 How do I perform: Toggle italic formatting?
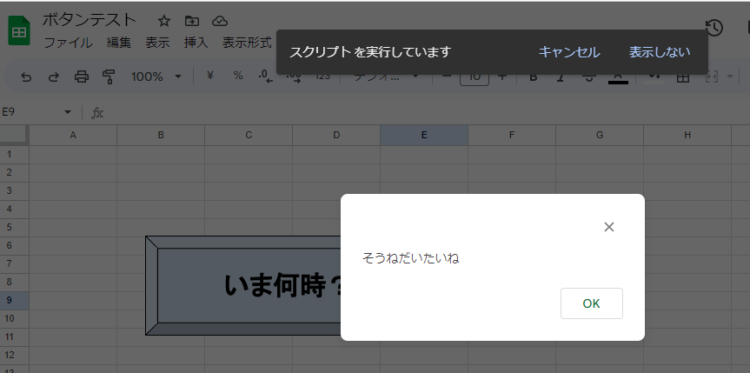click(x=560, y=77)
